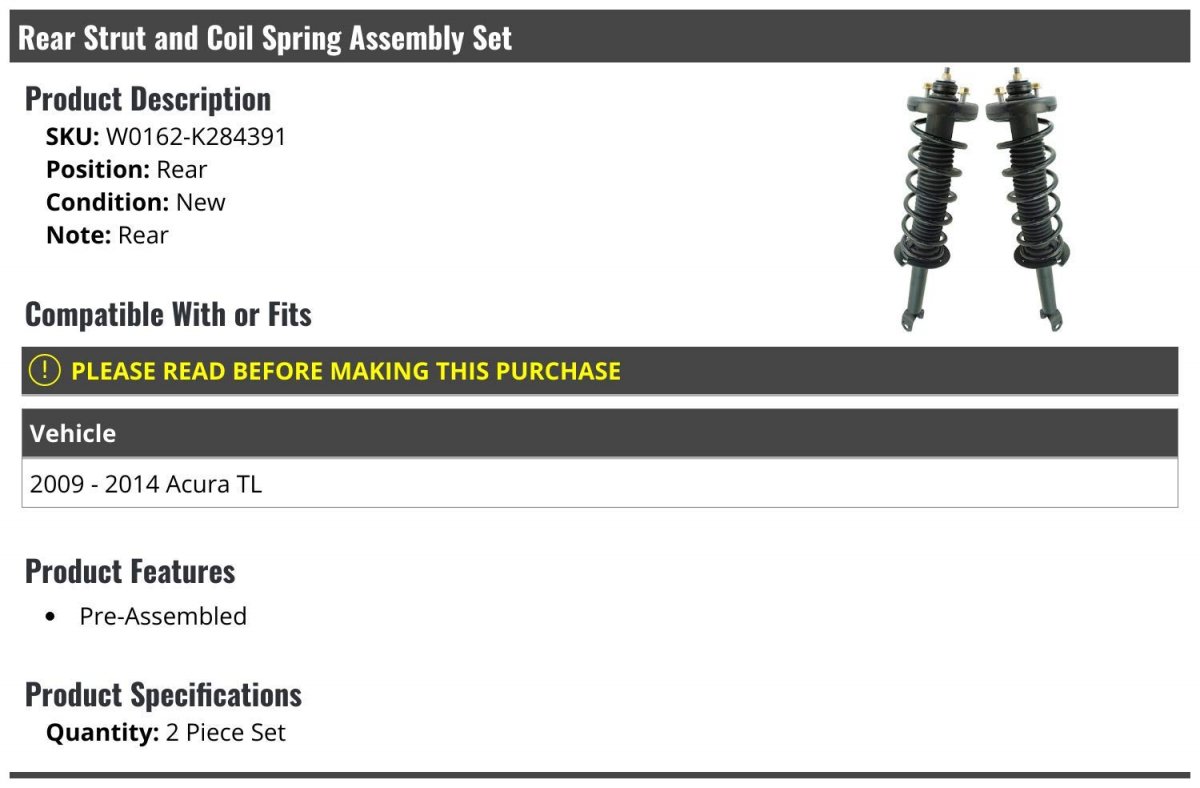Click the Rear Strut and Coil Spring title bar
The height and width of the screenshot is (788, 1200).
point(600,38)
